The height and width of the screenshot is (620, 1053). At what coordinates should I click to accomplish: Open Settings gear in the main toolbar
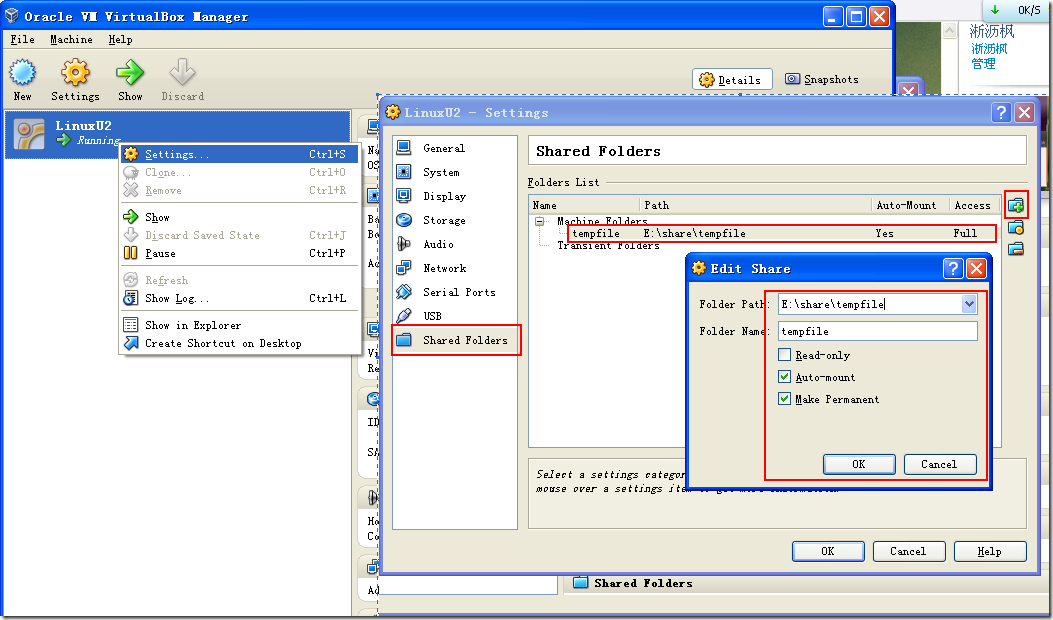(x=75, y=73)
